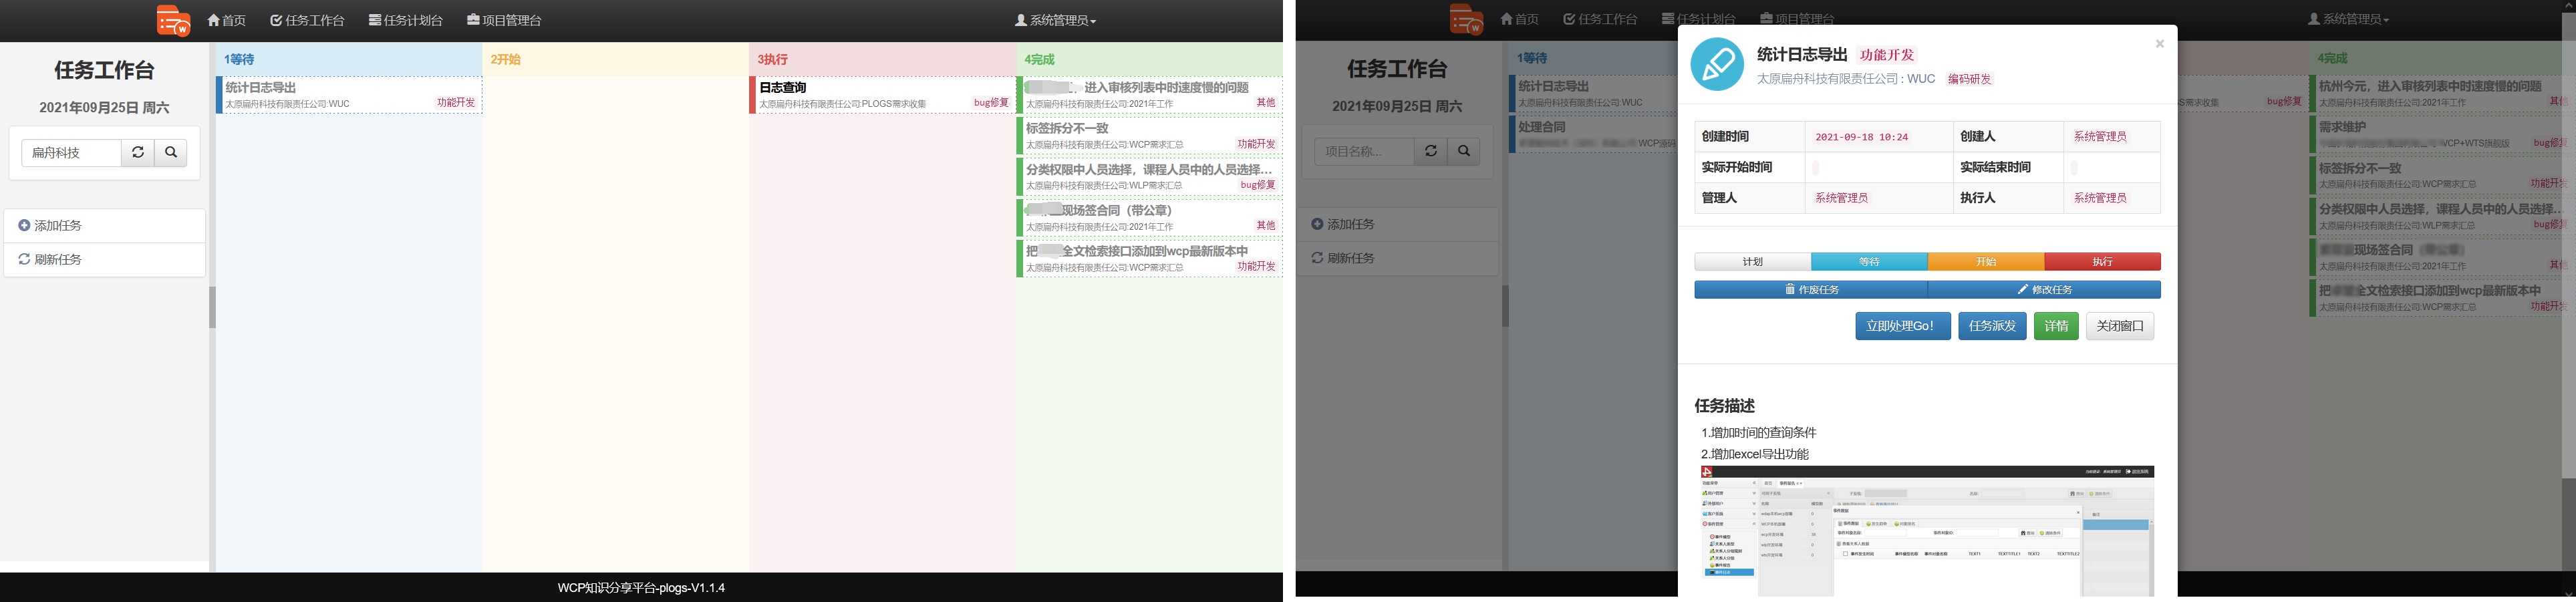Open the 处理合同 card in the dimmed right page
The height and width of the screenshot is (602, 2576).
tap(1593, 135)
